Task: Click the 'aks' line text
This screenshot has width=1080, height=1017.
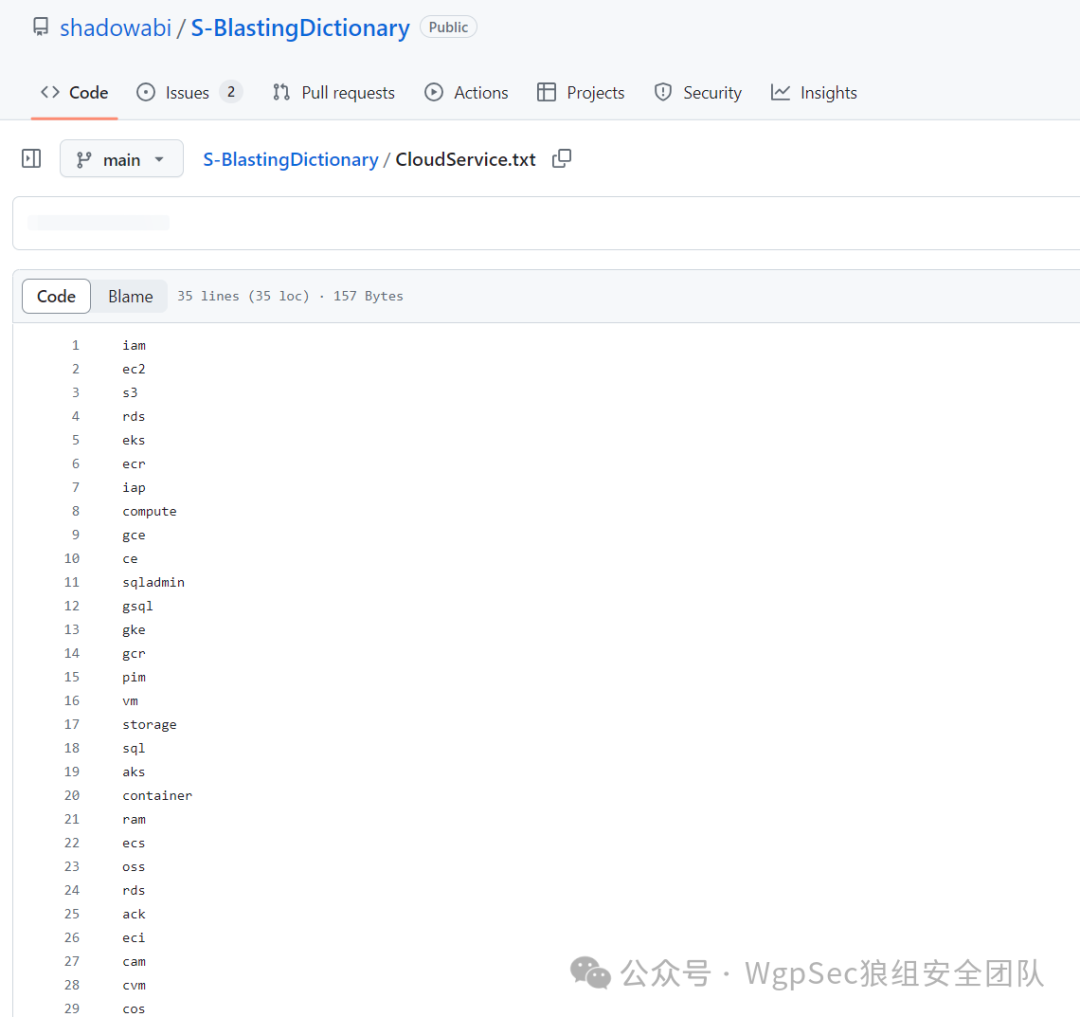Action: [x=134, y=772]
